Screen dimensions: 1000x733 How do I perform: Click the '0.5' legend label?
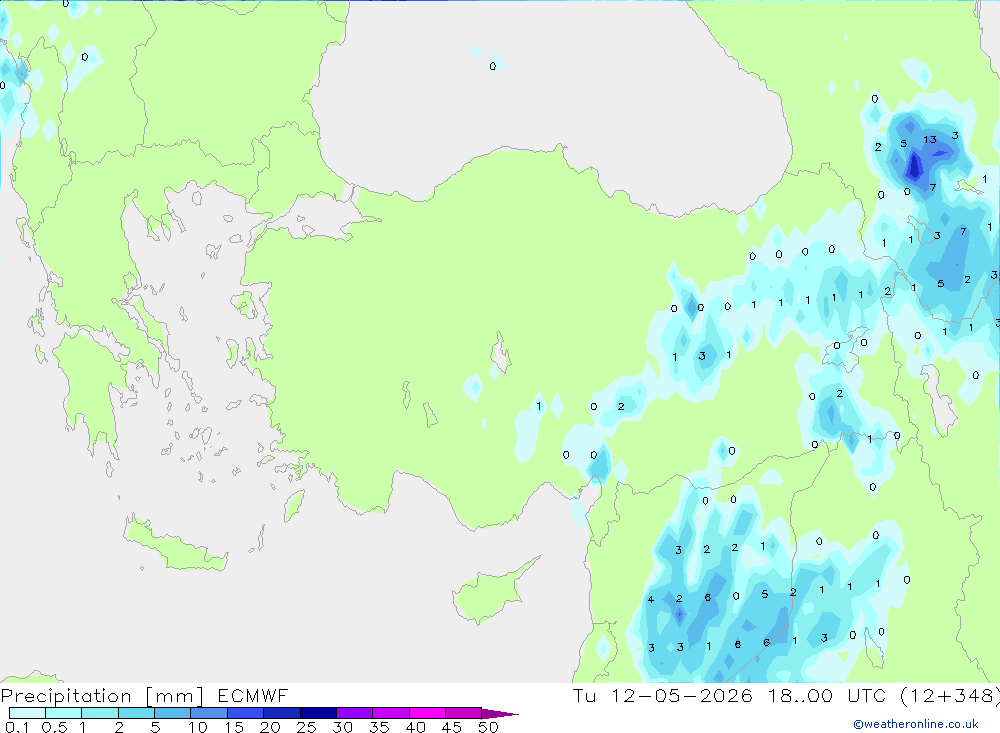coord(54,727)
